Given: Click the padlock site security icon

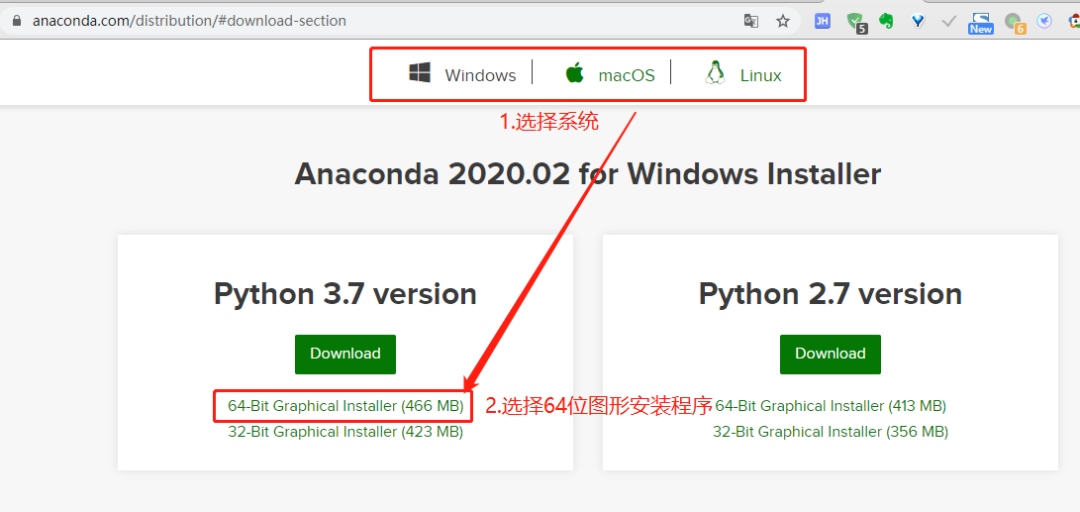Looking at the screenshot, I should 17,21.
